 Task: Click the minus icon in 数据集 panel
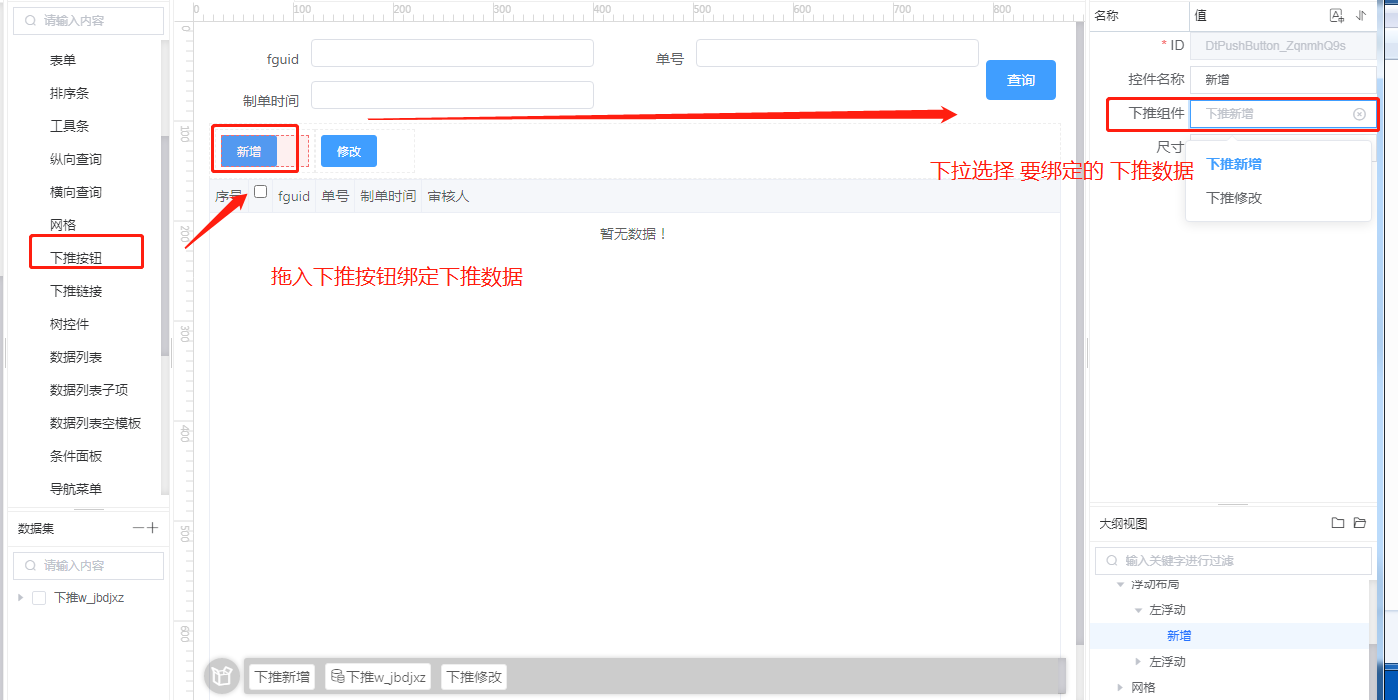point(138,528)
